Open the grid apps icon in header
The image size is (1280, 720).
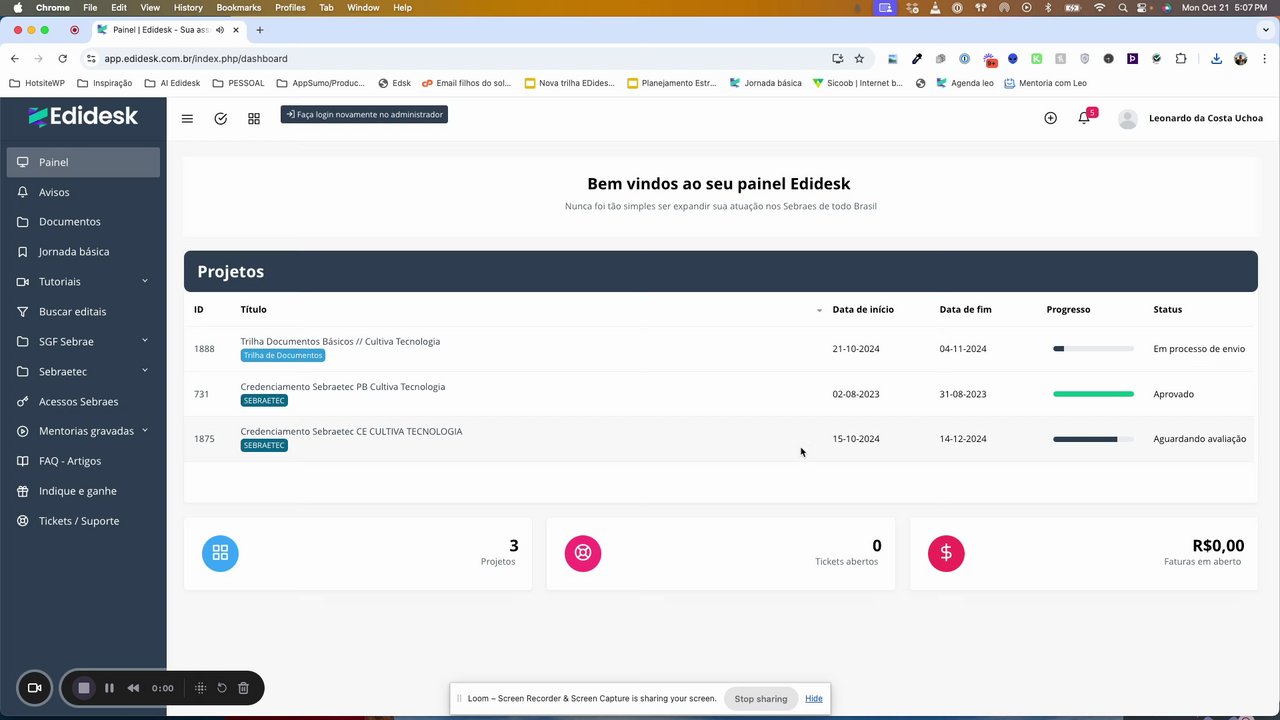254,118
